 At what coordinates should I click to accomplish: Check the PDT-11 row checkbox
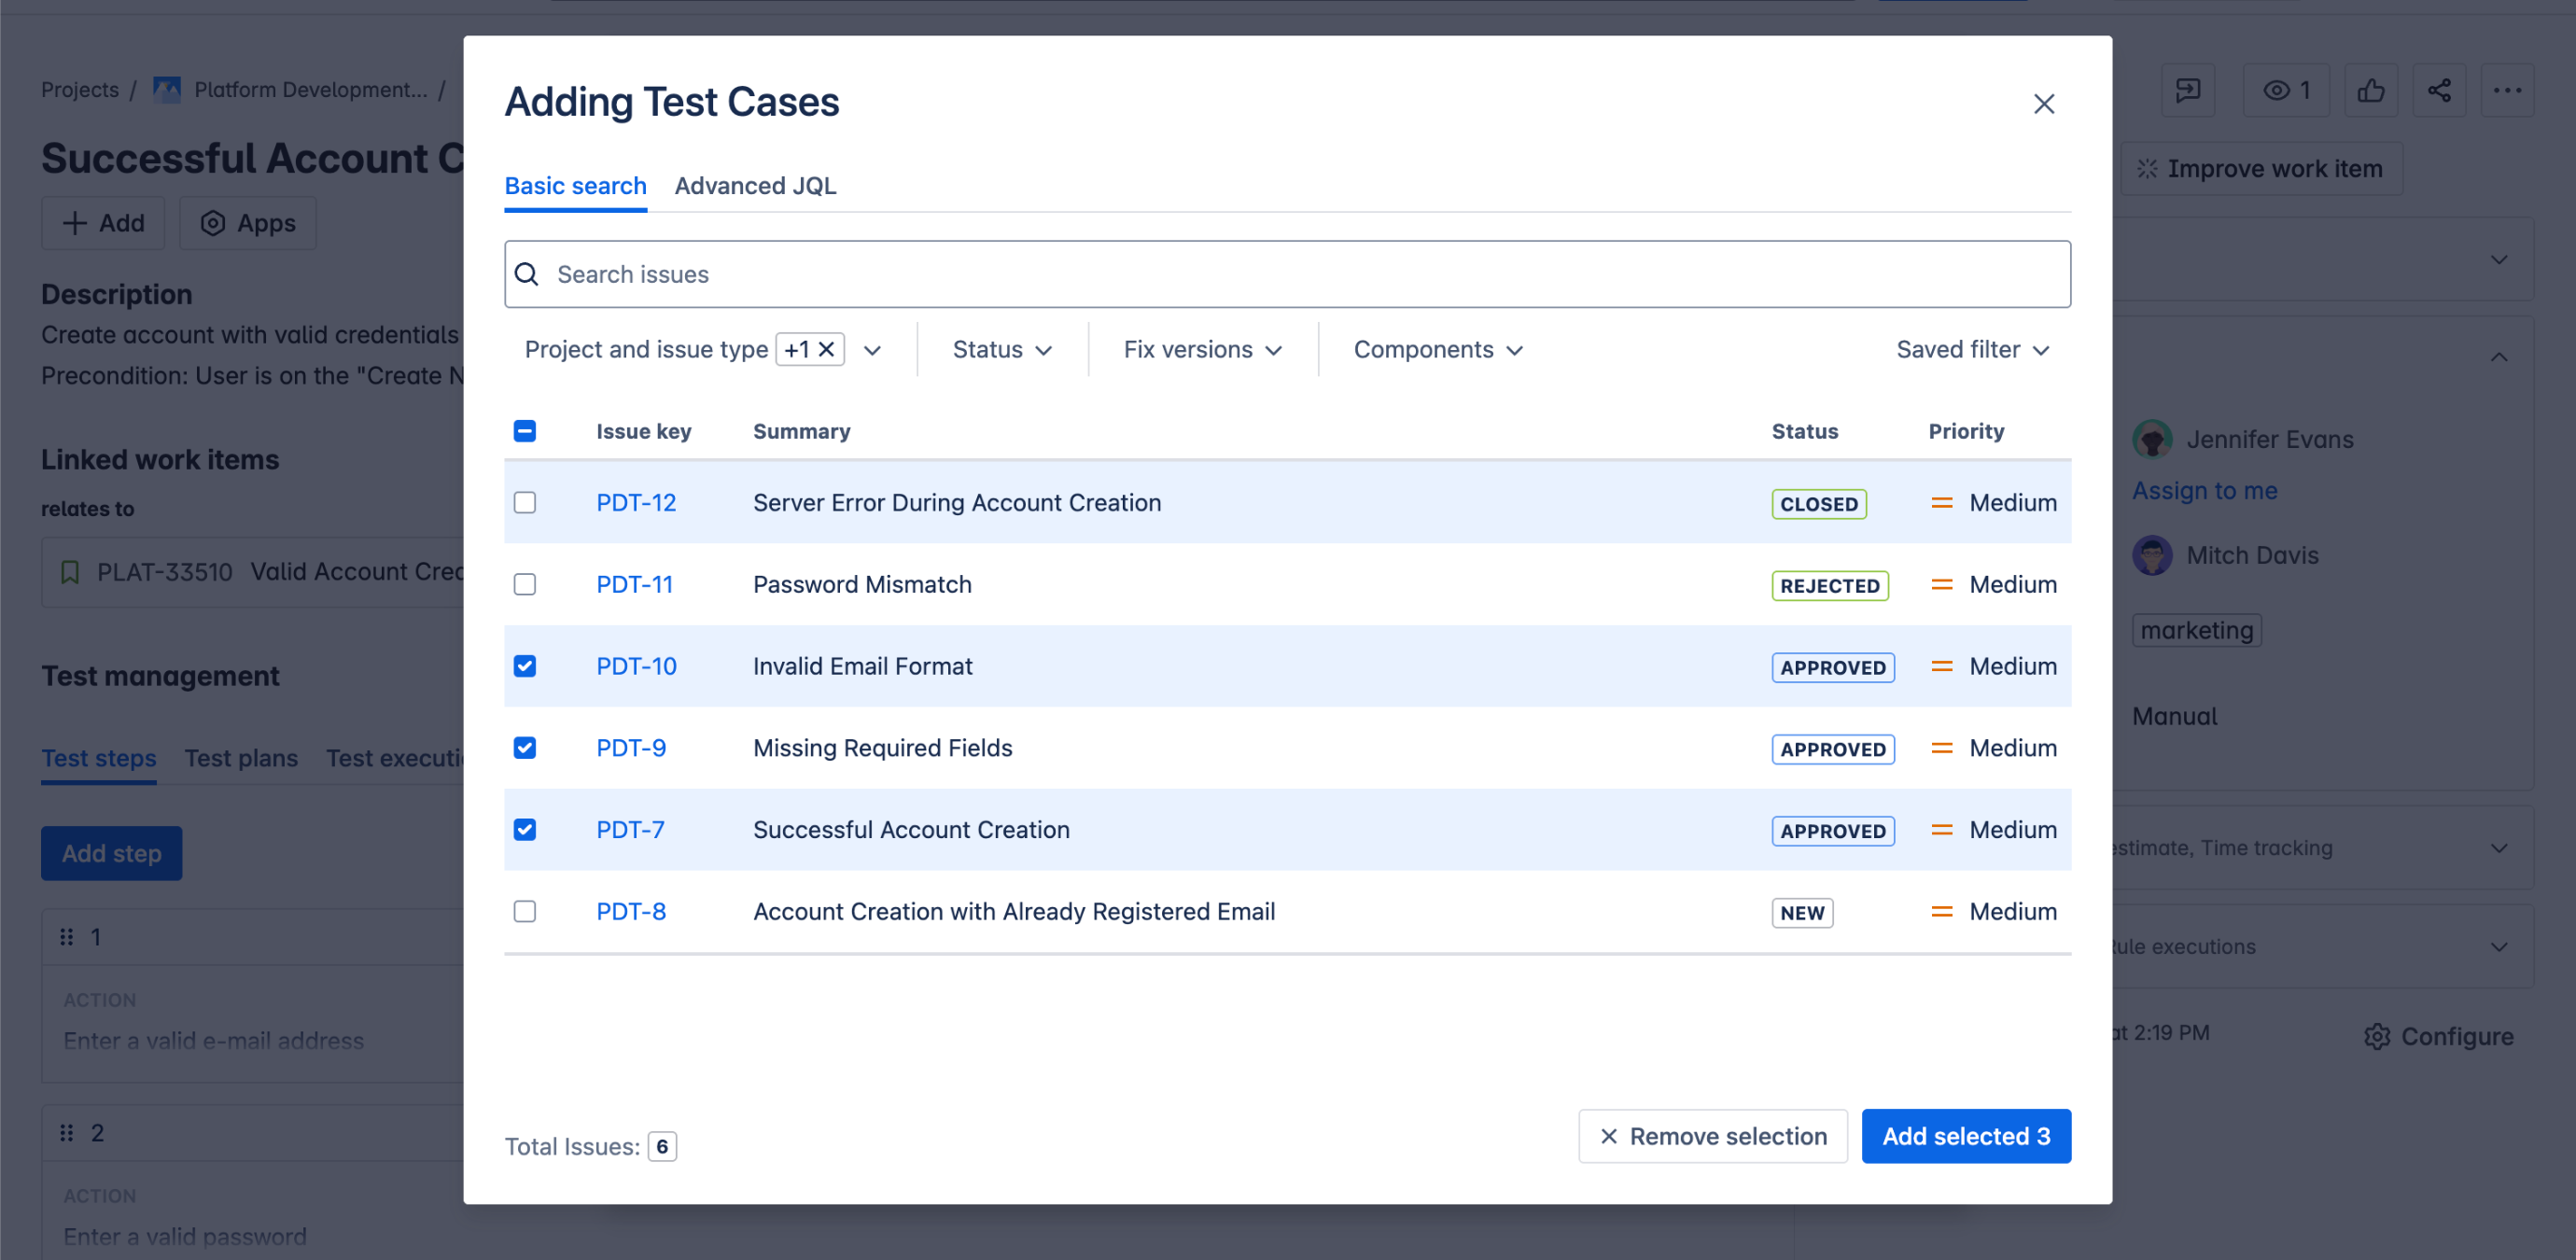click(x=524, y=585)
